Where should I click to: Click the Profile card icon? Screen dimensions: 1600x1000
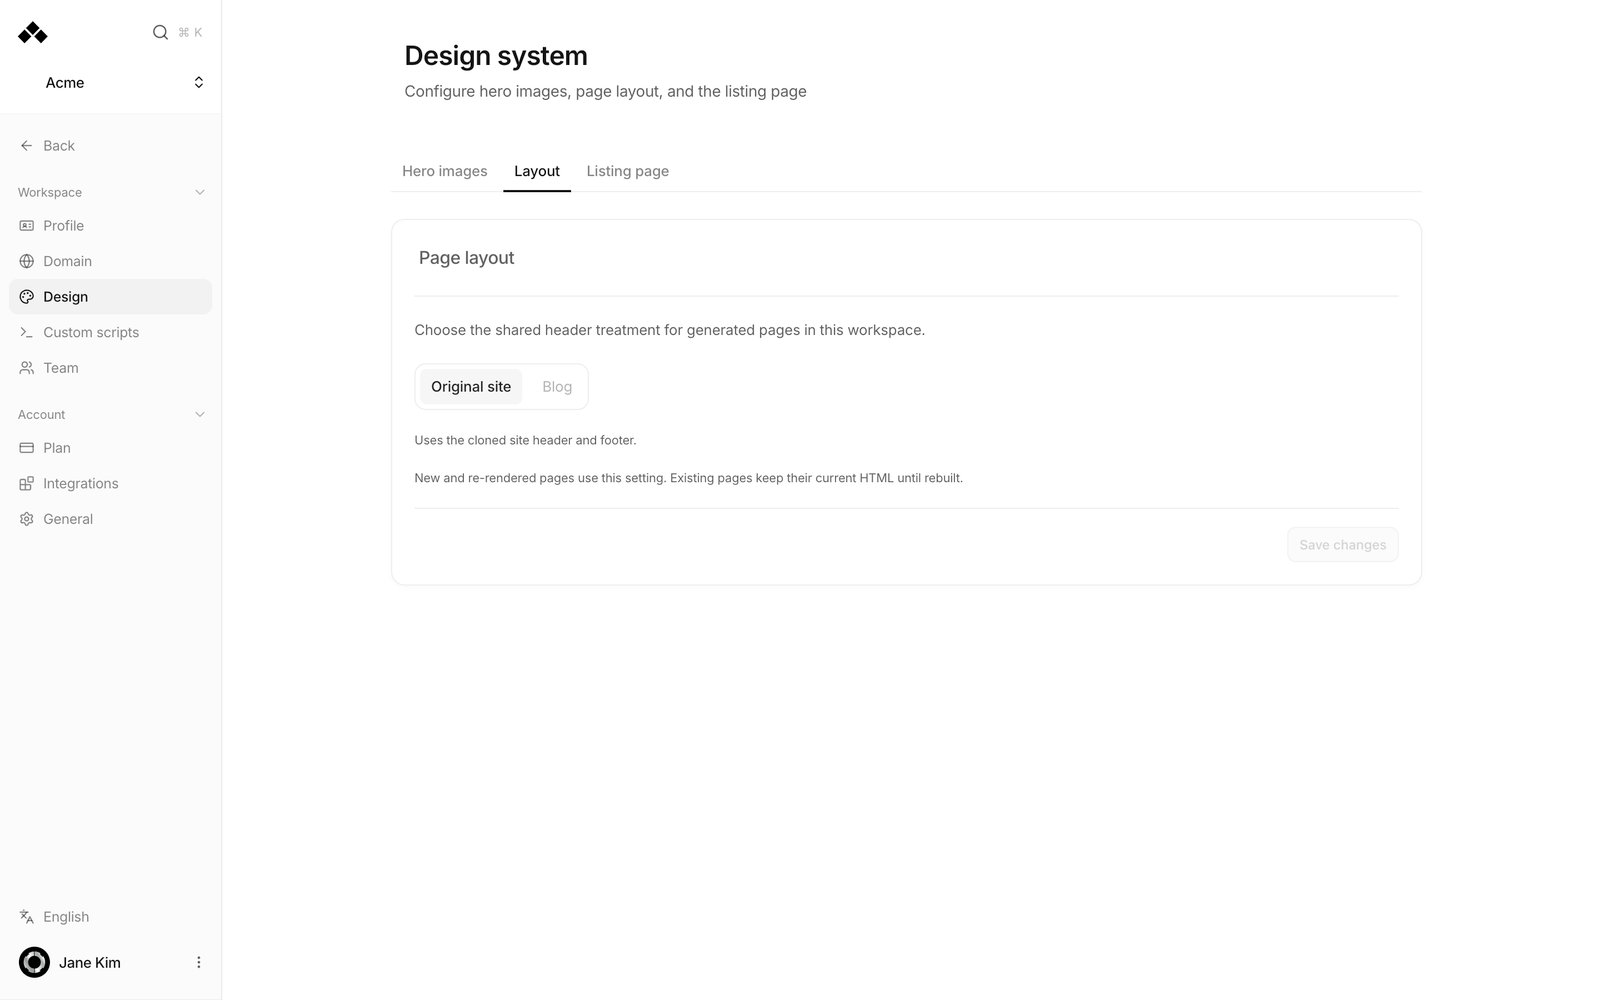coord(27,226)
